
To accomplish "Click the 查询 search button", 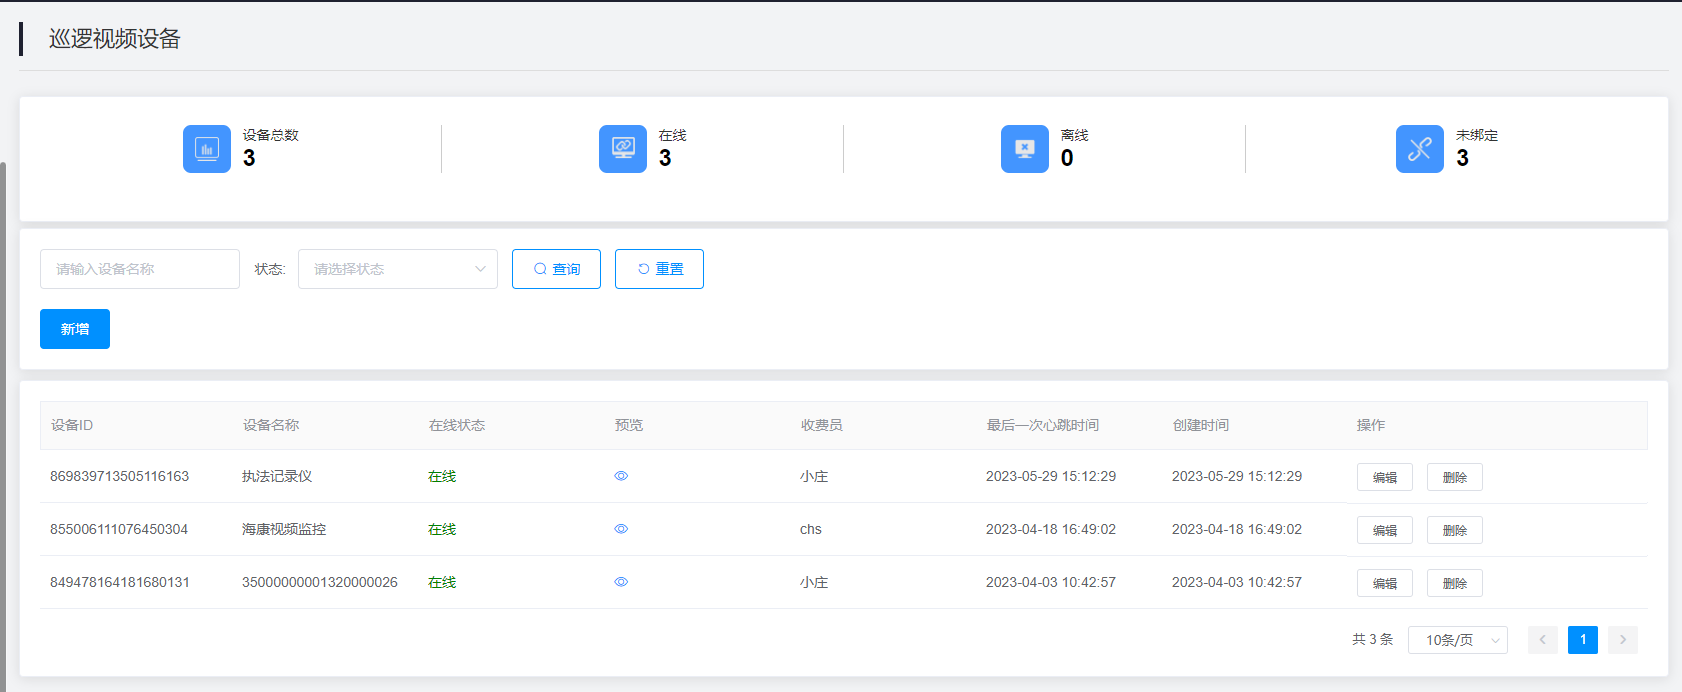I will pos(556,269).
